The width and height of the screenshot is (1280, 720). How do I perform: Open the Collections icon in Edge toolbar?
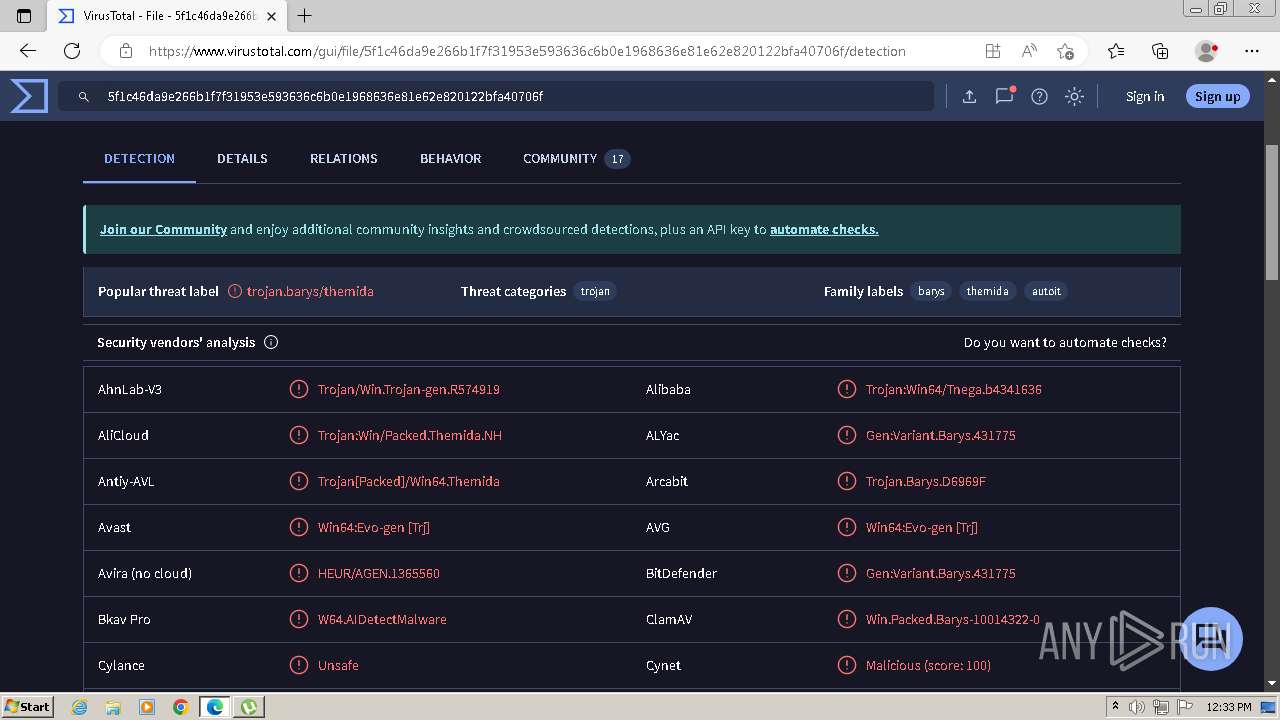(x=1160, y=51)
